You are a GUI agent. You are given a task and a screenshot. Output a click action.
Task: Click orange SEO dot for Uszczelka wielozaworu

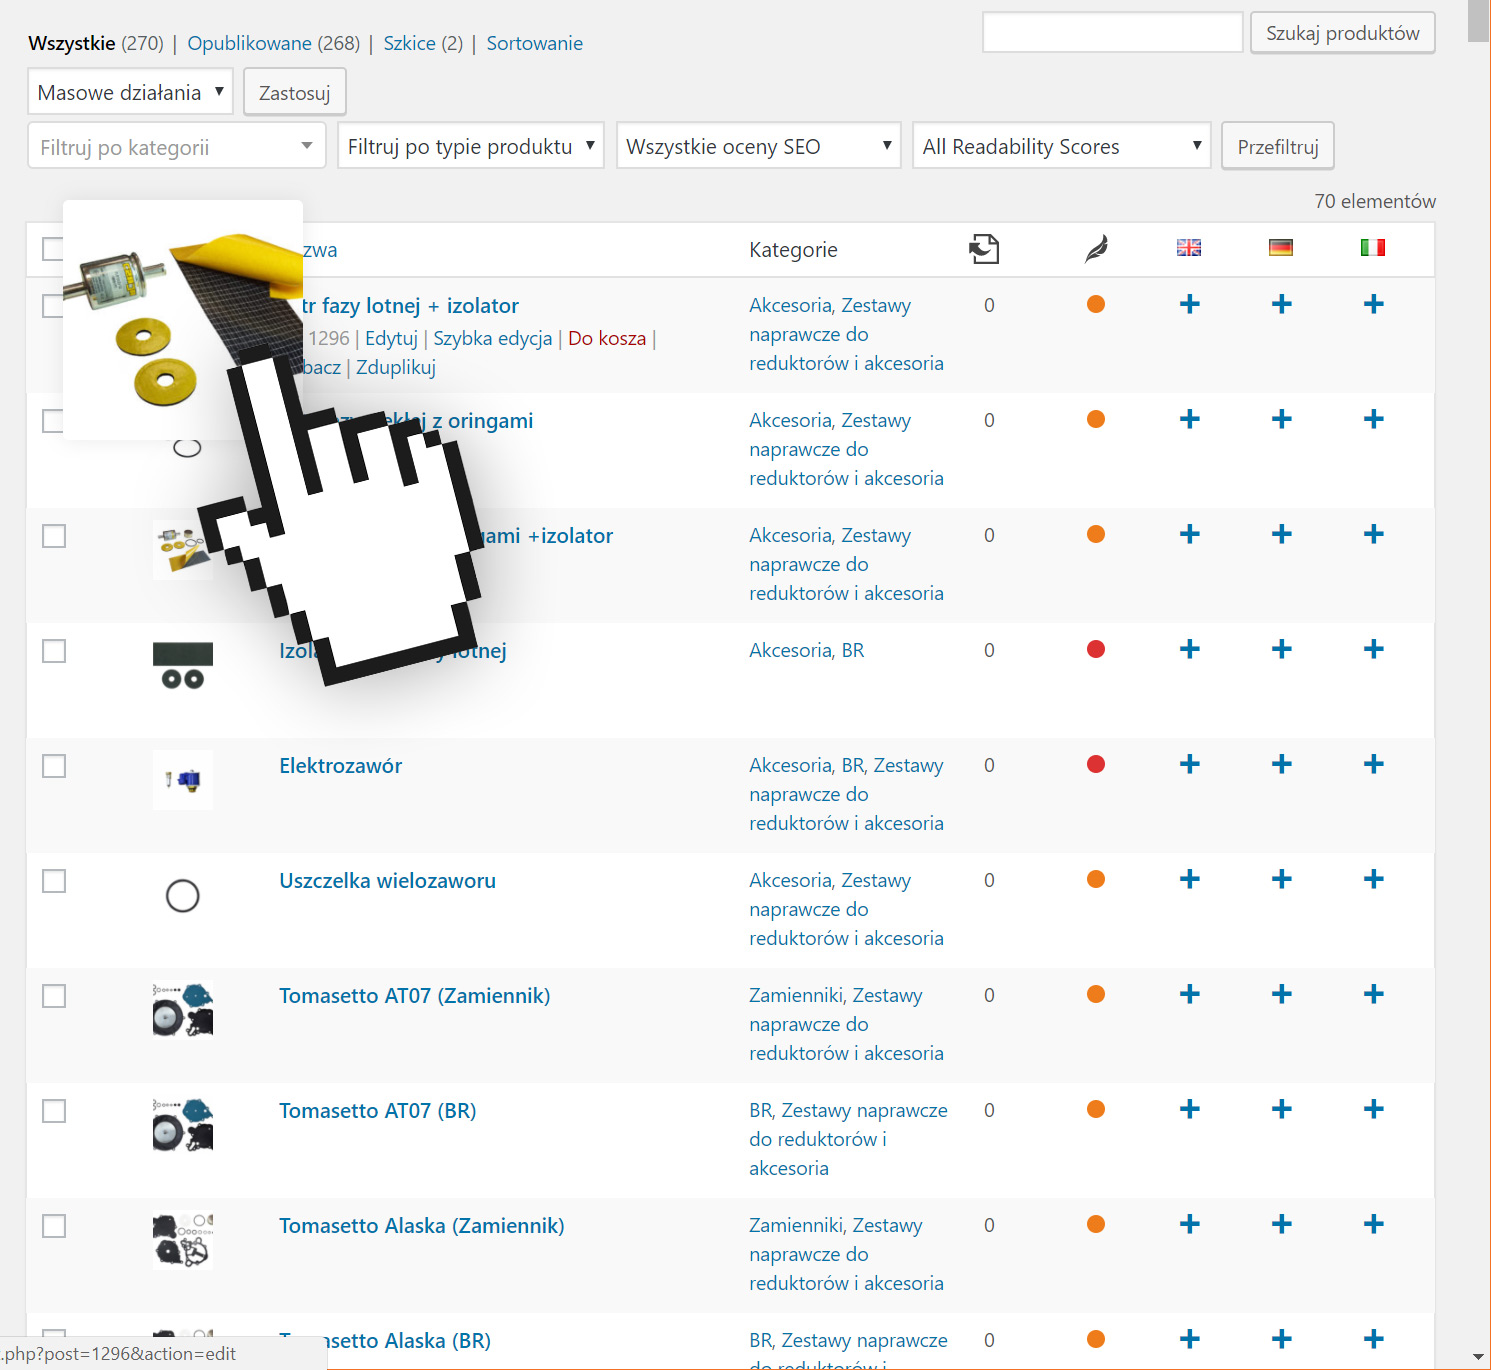pyautogui.click(x=1096, y=879)
